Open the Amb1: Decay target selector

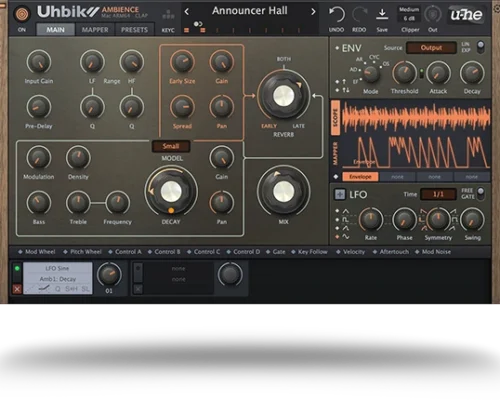point(57,279)
